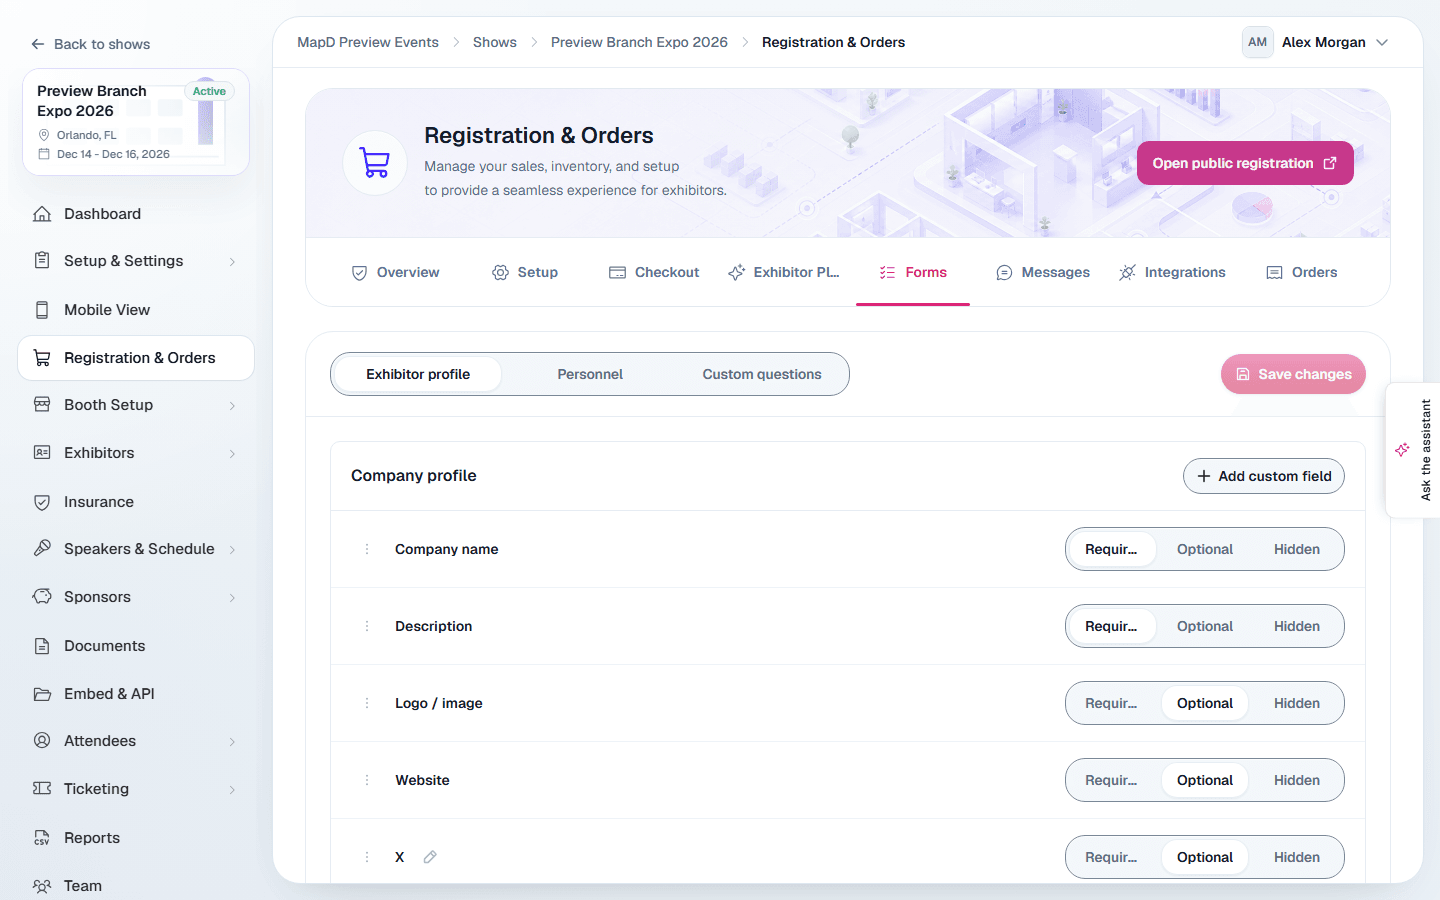
Task: Click the Shows breadcrumb link
Action: [x=495, y=42]
